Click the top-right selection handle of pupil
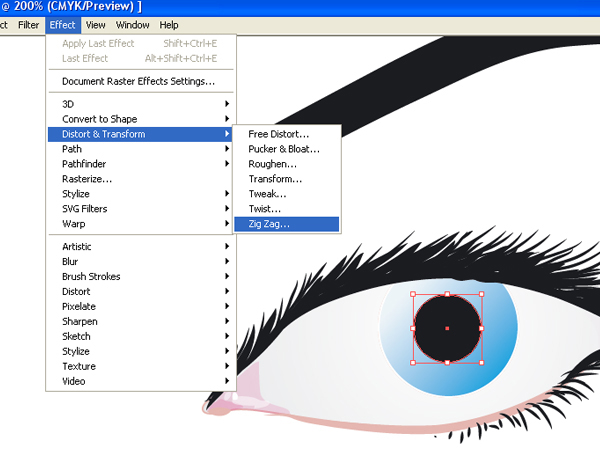Viewport: 600px width, 471px height. pyautogui.click(x=481, y=294)
